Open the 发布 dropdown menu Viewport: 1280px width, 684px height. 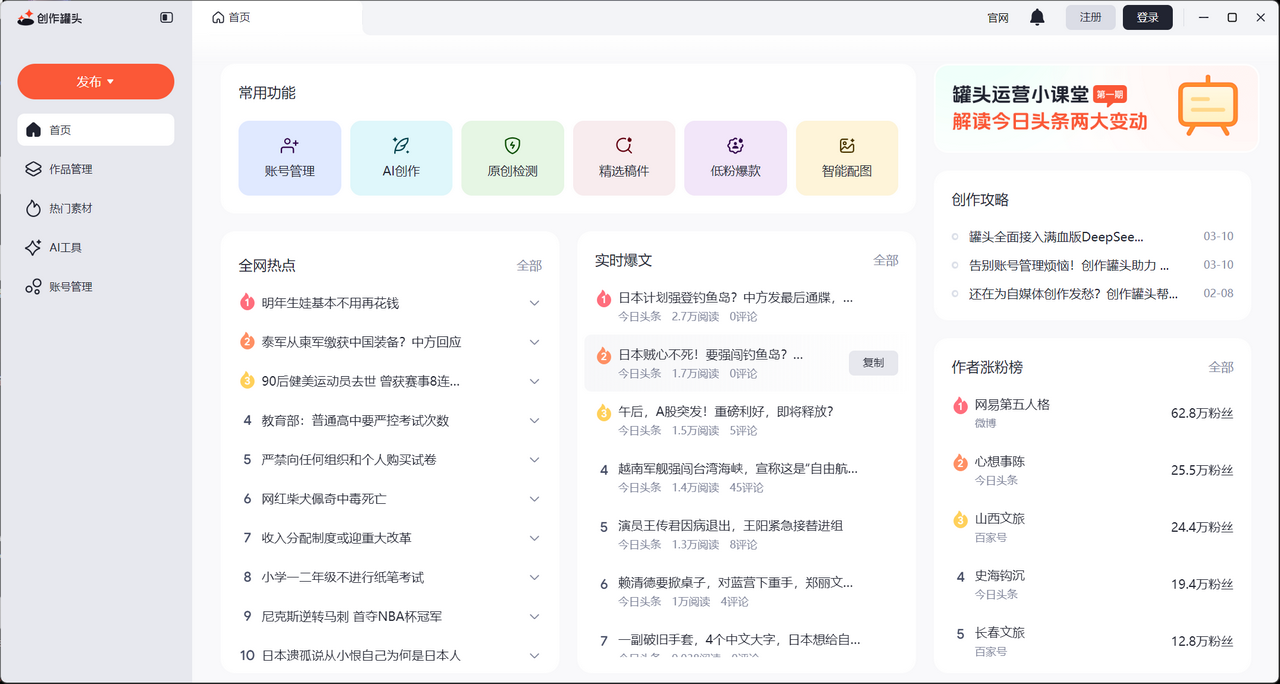(x=95, y=81)
